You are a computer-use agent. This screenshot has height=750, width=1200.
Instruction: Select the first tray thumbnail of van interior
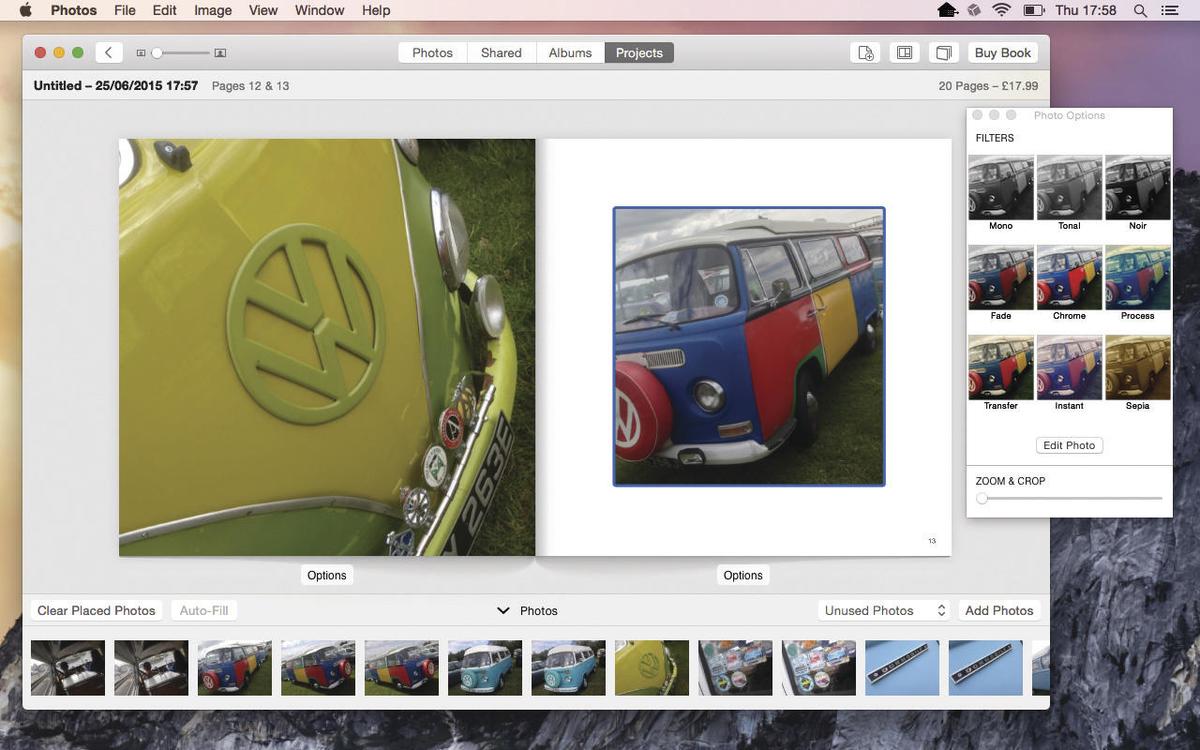click(68, 668)
